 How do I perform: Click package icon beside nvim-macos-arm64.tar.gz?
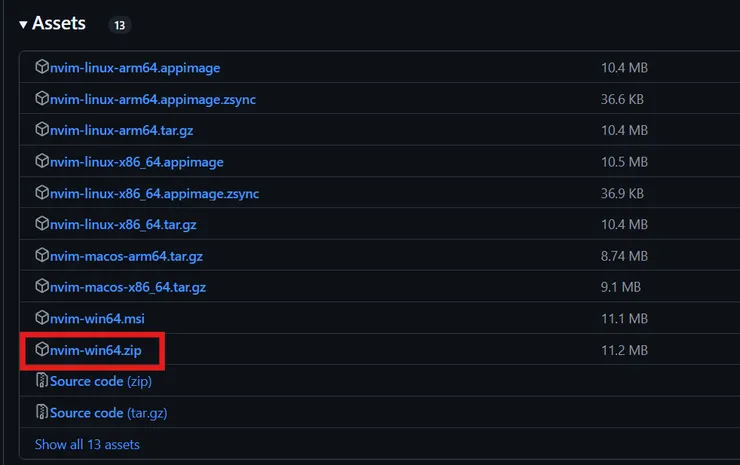[42, 256]
